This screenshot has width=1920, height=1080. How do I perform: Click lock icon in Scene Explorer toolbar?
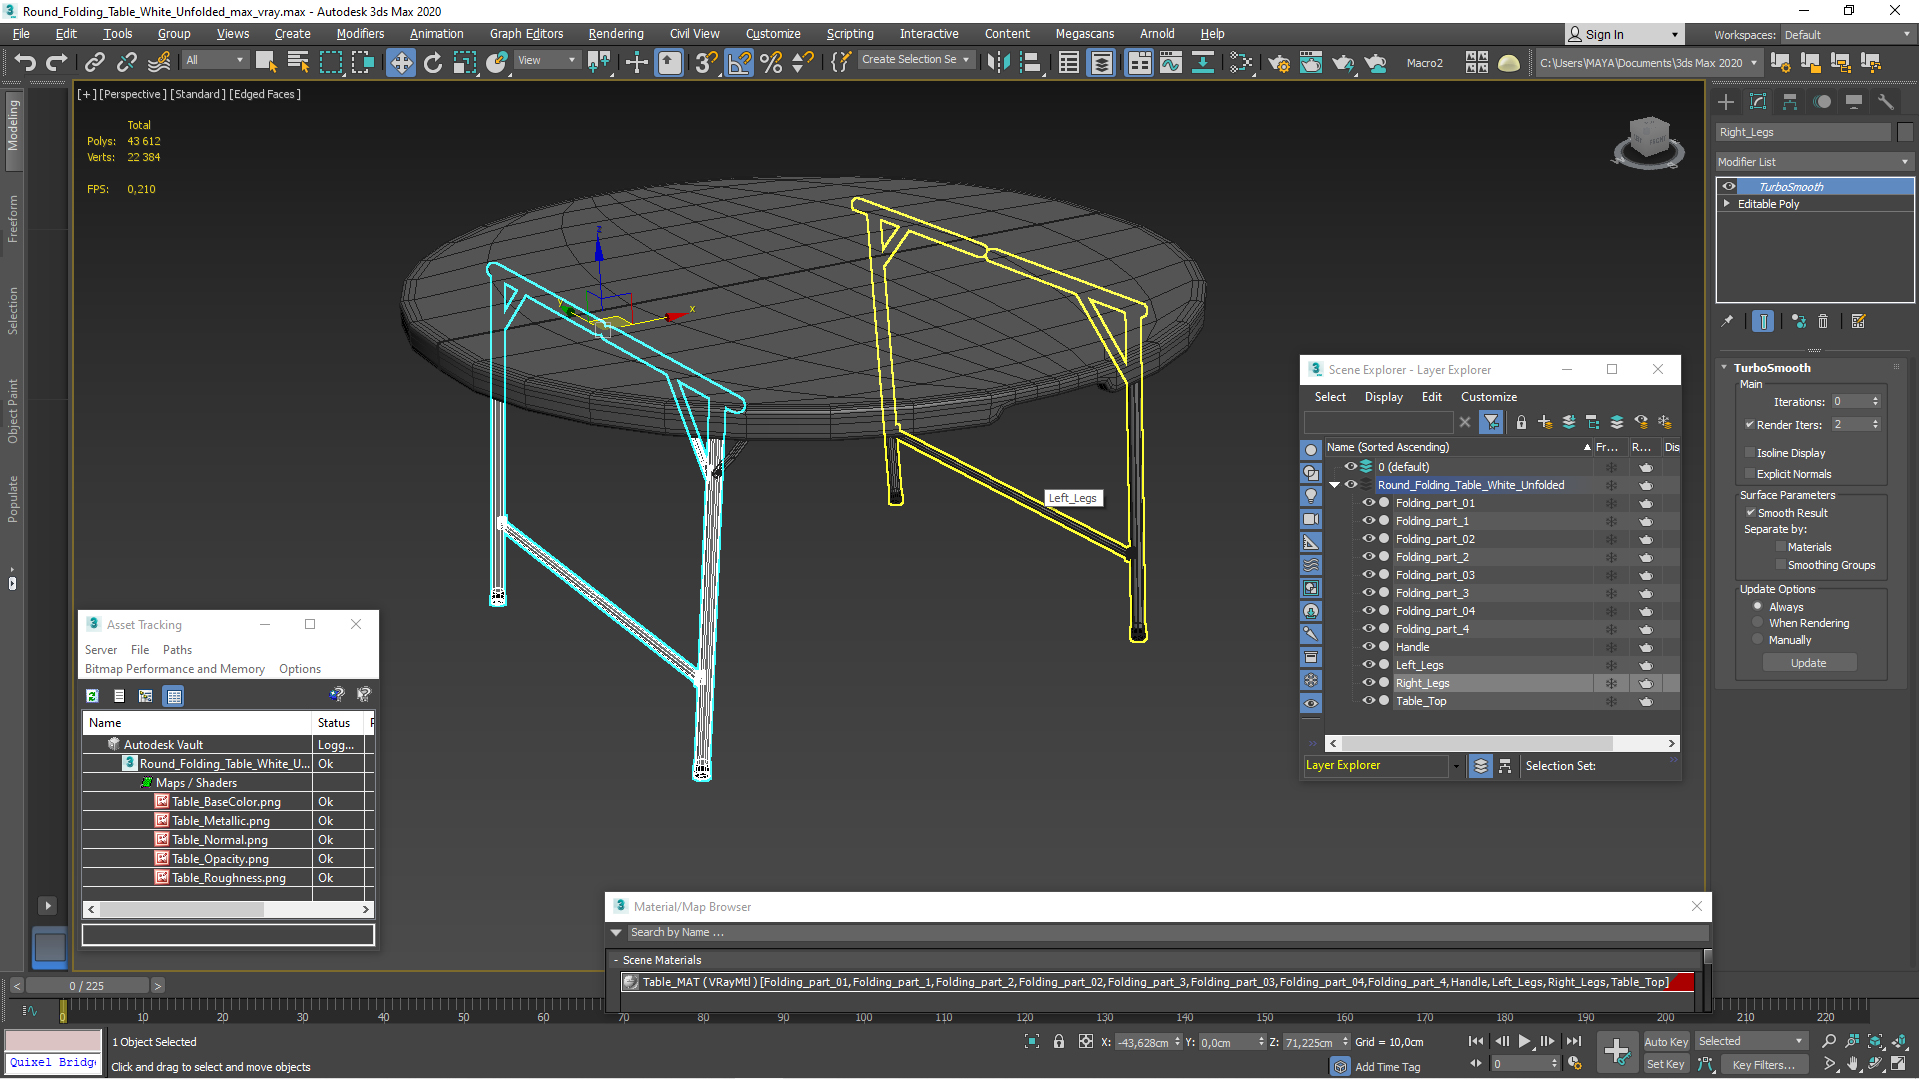click(x=1520, y=422)
